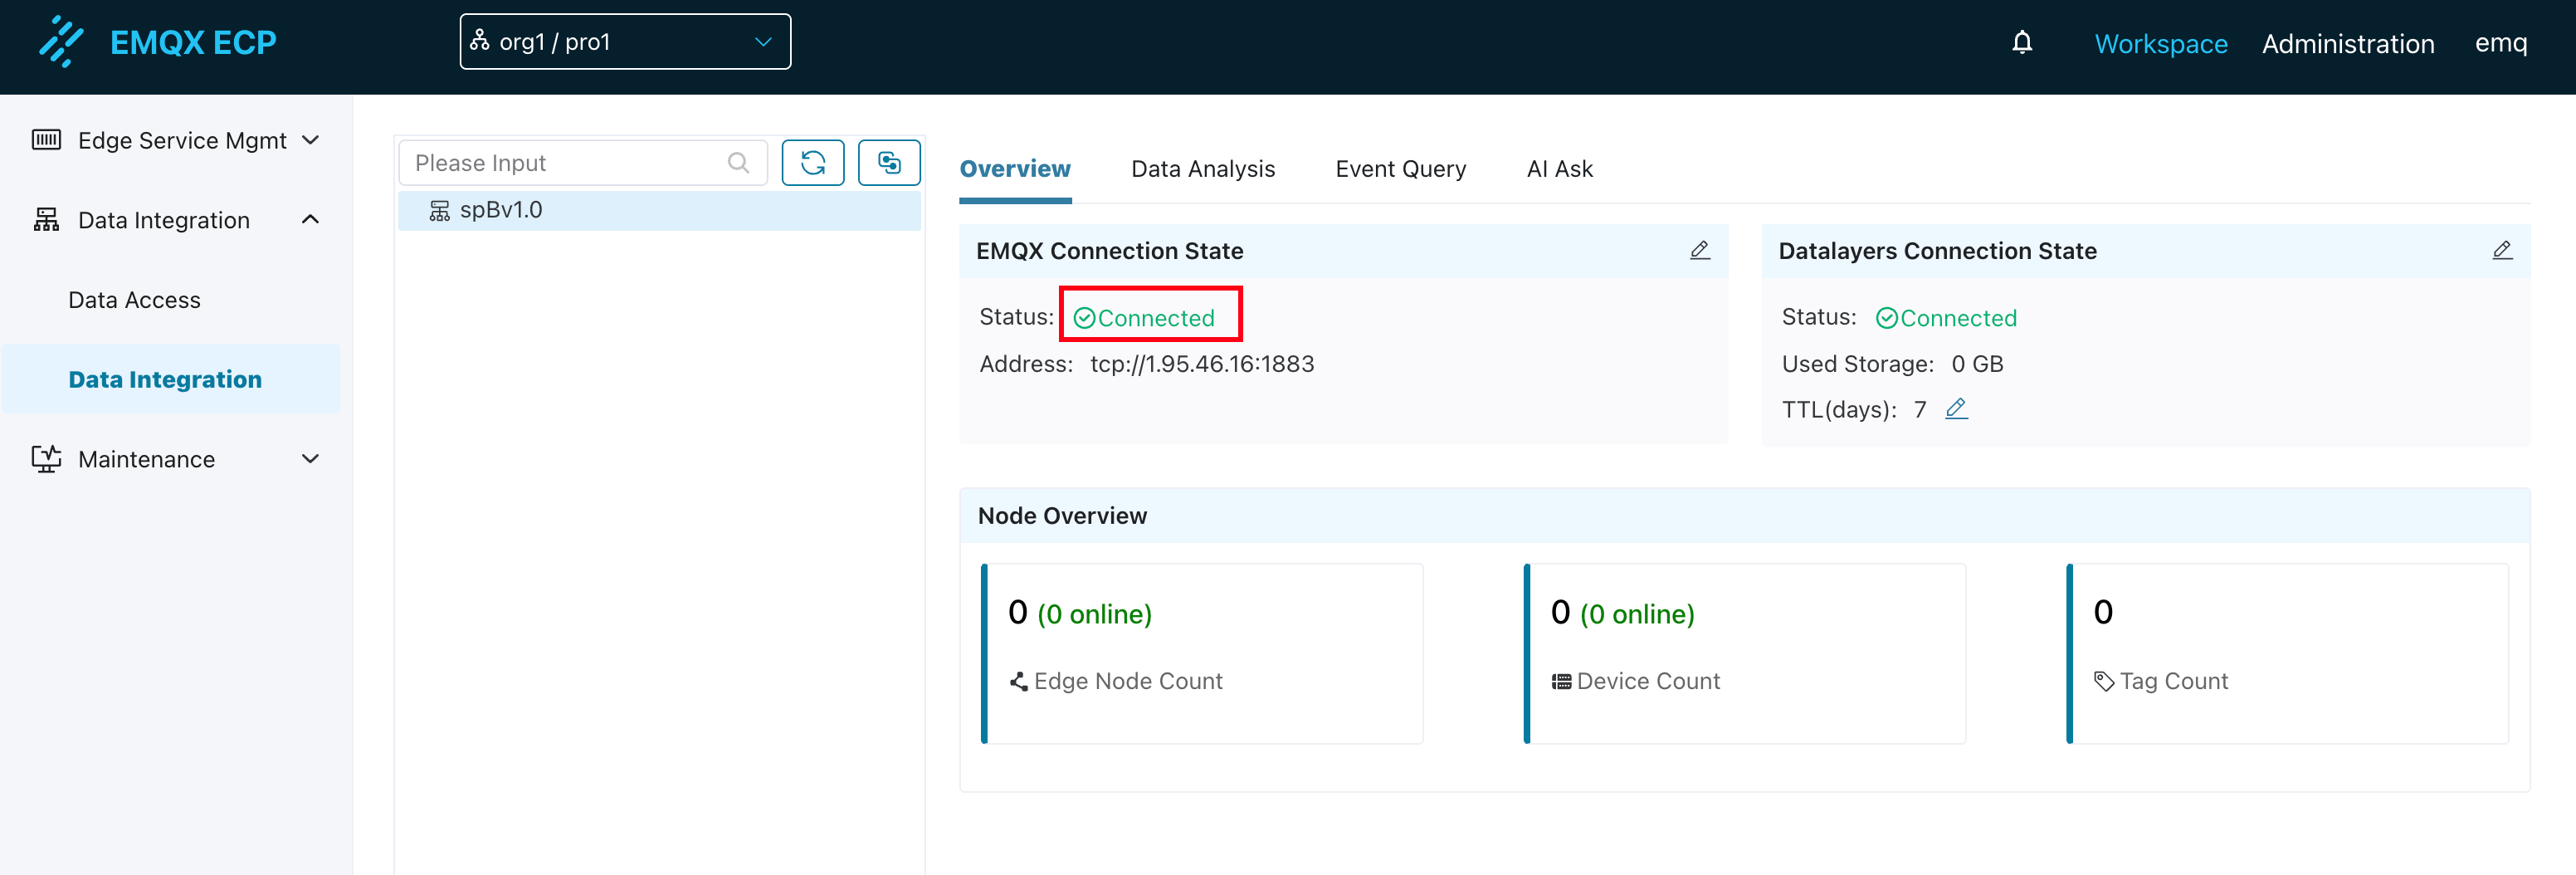The height and width of the screenshot is (875, 2576).
Task: Edit EMQX Connection State with pencil icon
Action: (1699, 250)
